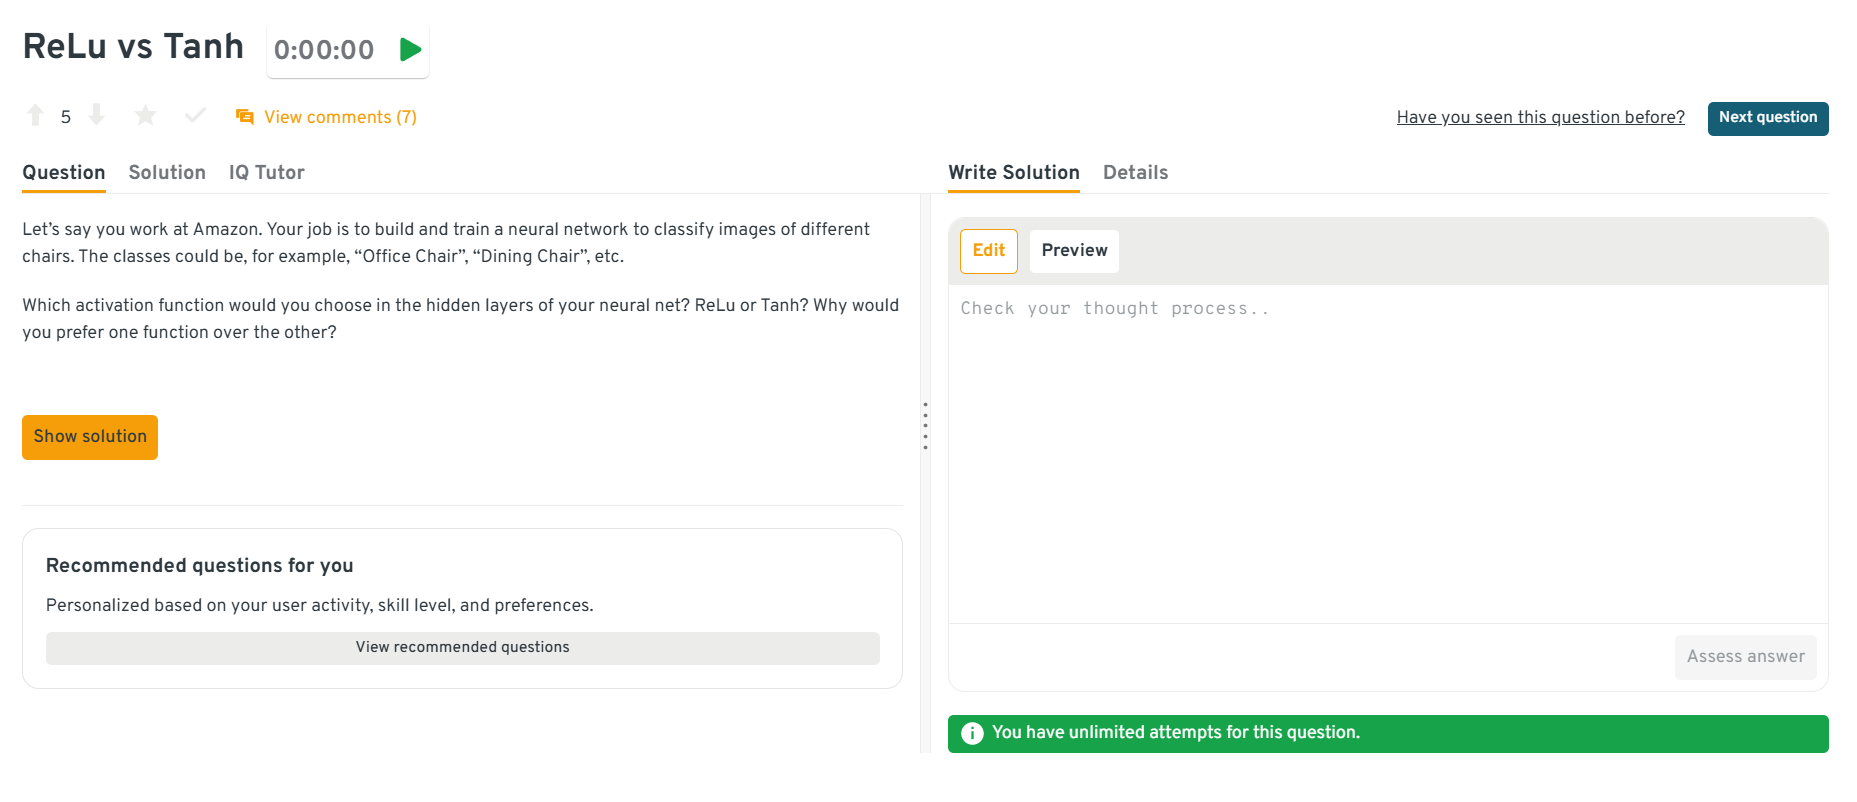Start the question timer with the play button

[x=410, y=50]
